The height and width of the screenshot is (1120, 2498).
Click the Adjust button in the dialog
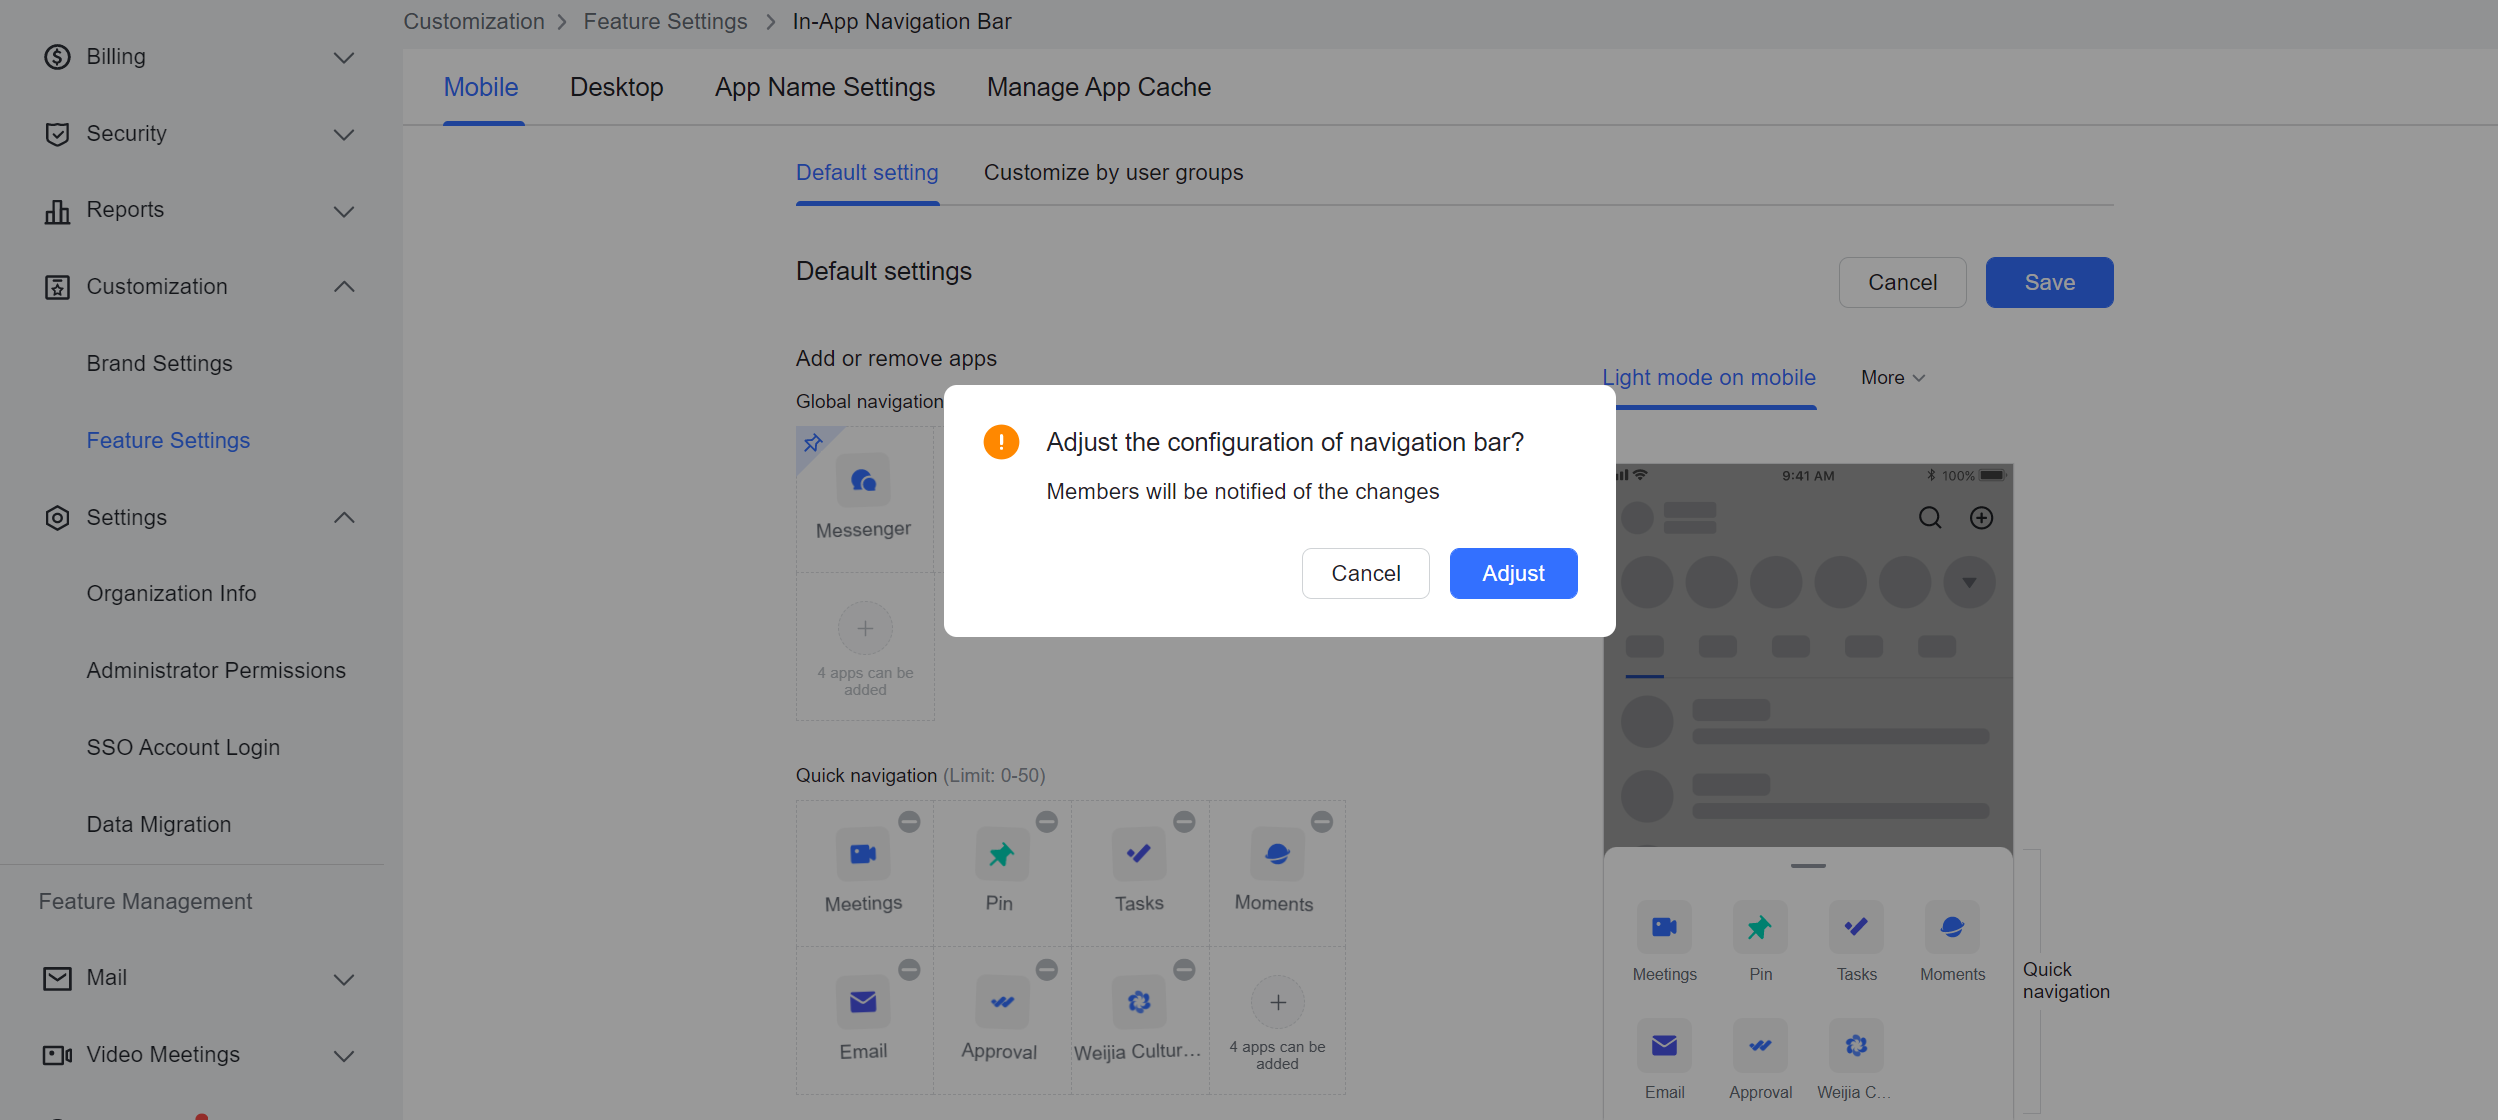coord(1513,573)
